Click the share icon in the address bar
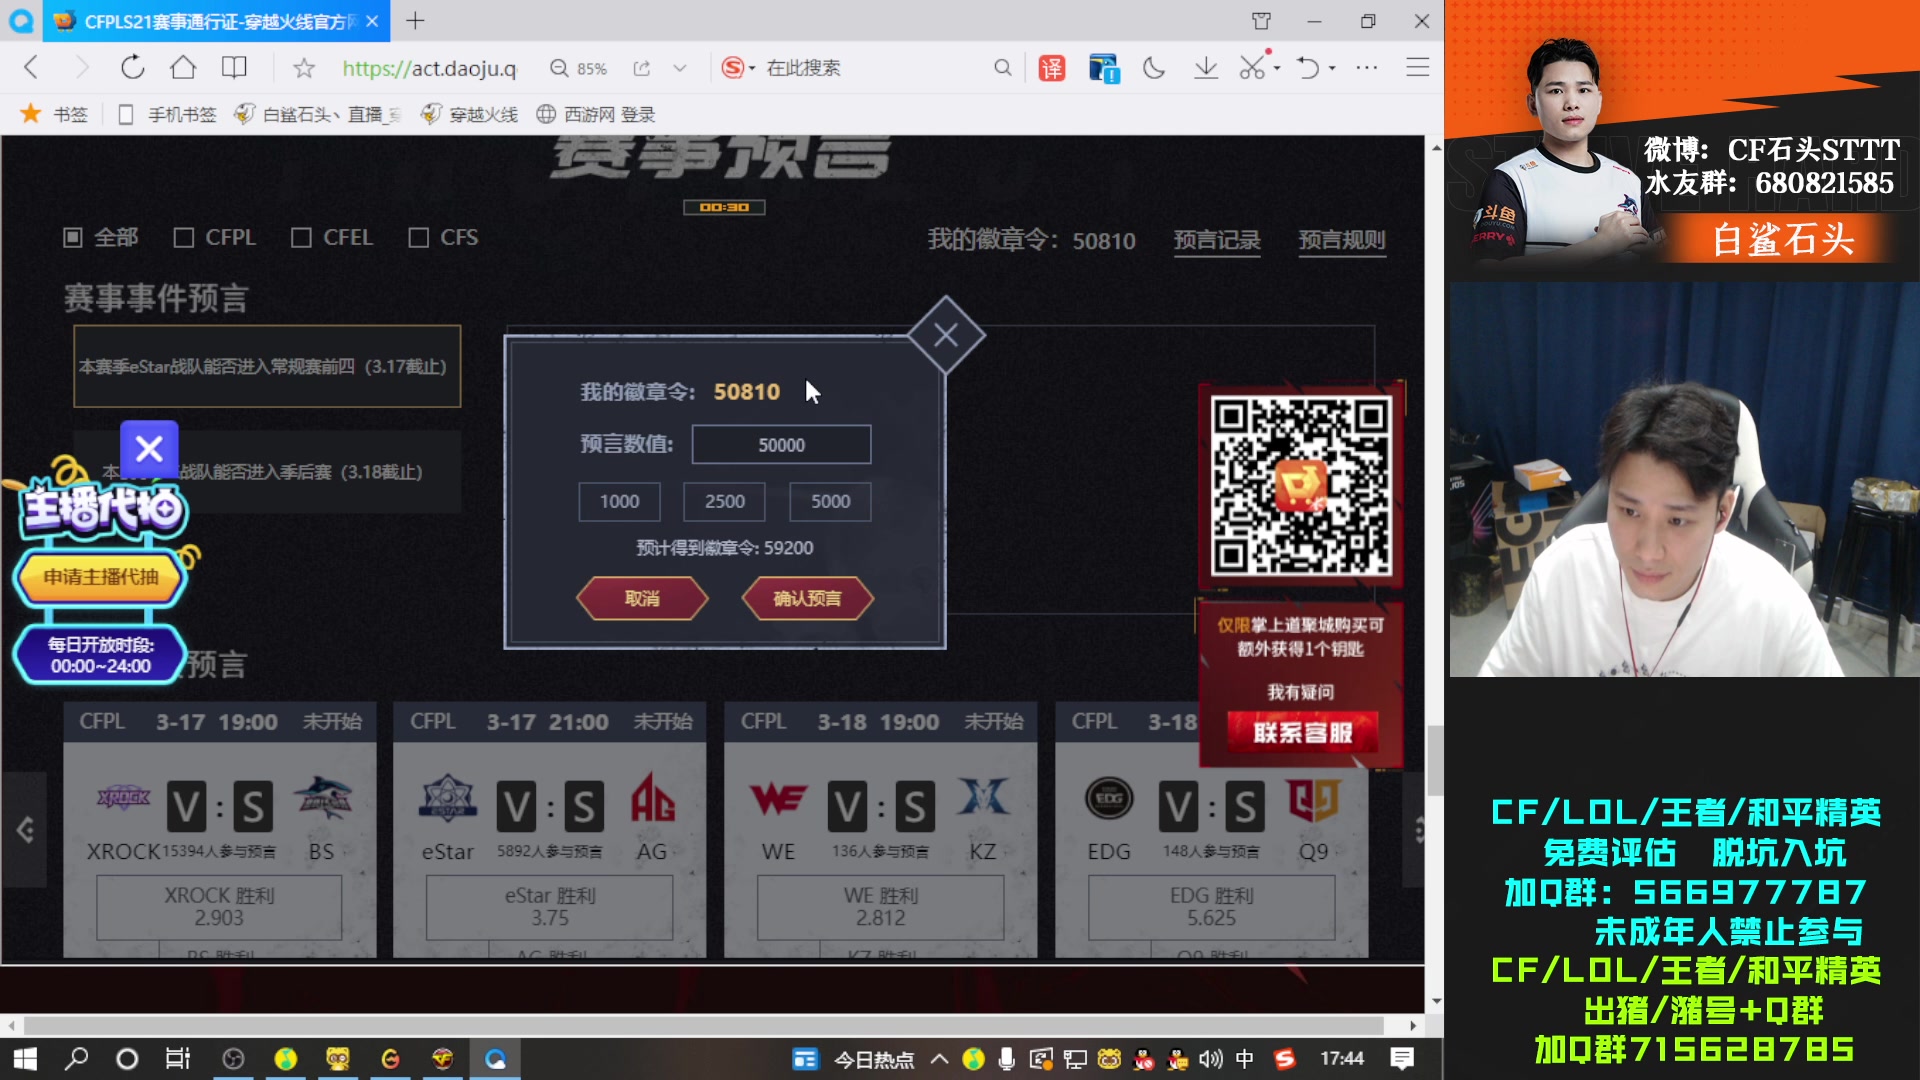The height and width of the screenshot is (1080, 1920). pyautogui.click(x=642, y=68)
